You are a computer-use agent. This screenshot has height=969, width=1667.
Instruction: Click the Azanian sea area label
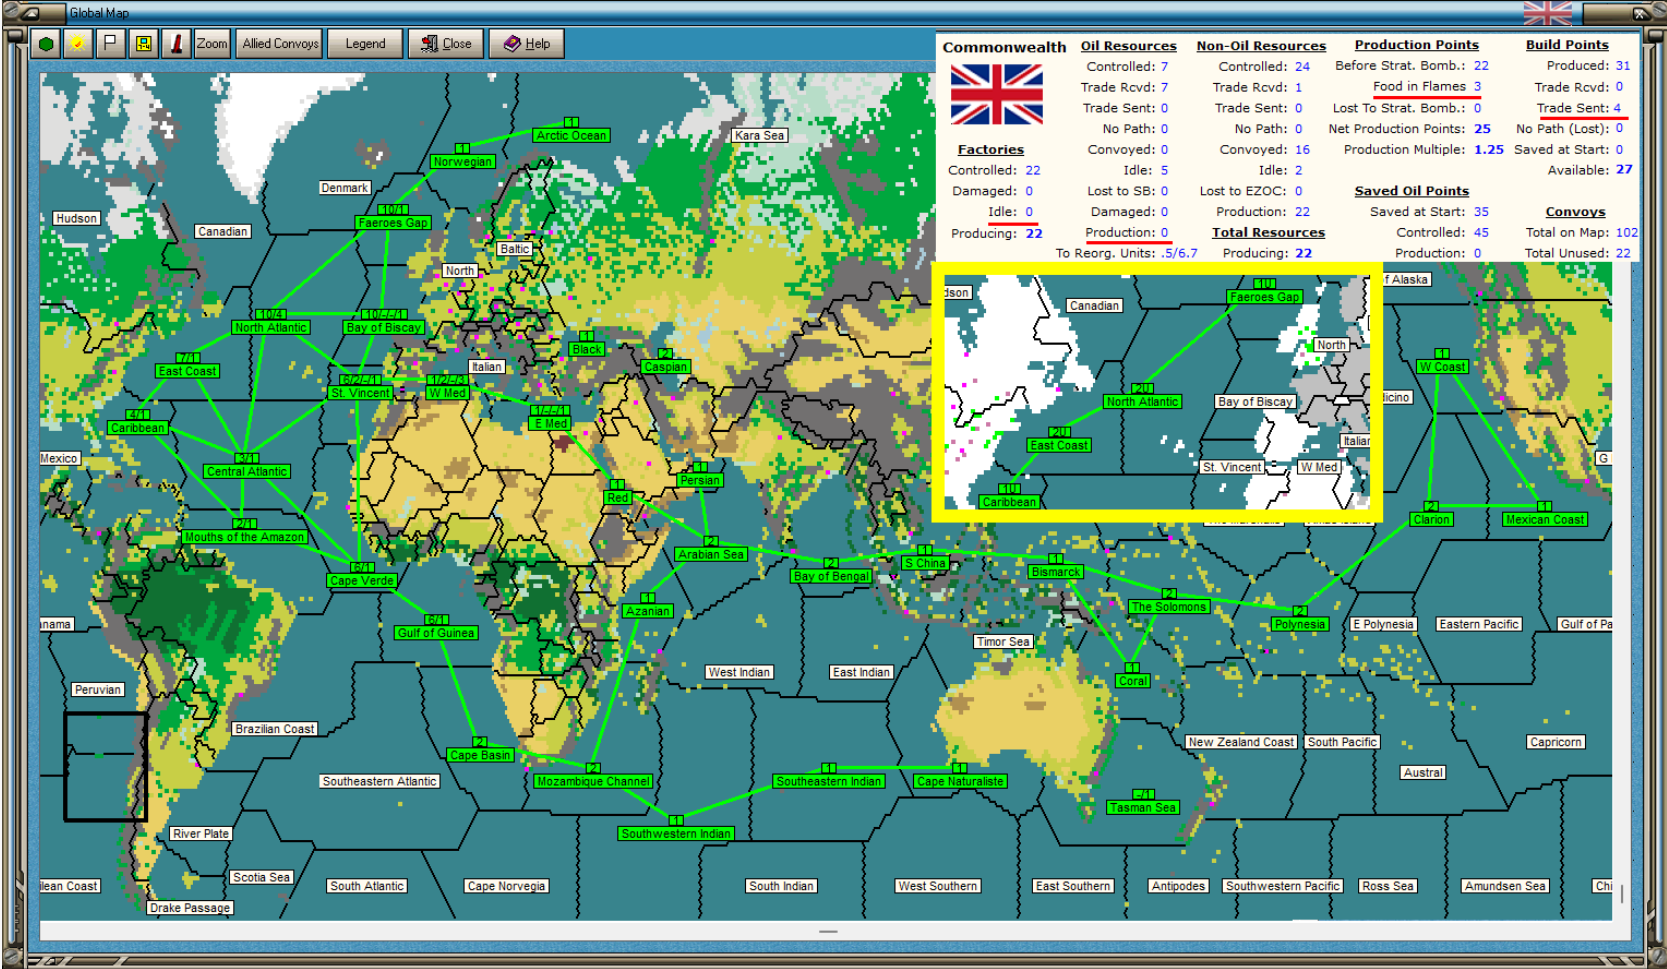click(648, 611)
